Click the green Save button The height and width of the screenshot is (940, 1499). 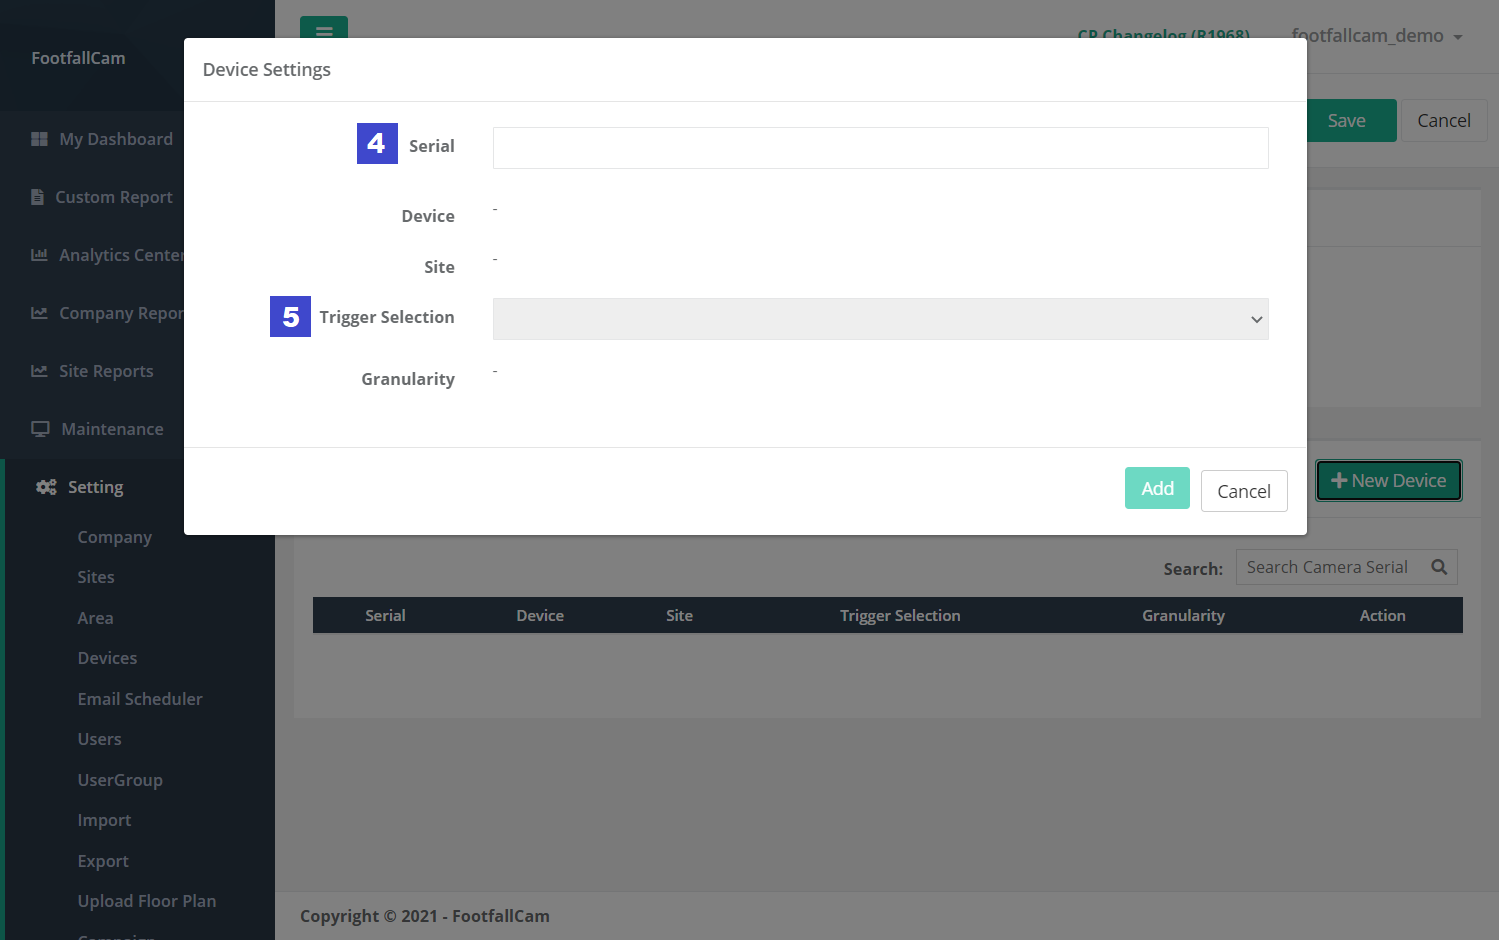click(x=1350, y=120)
